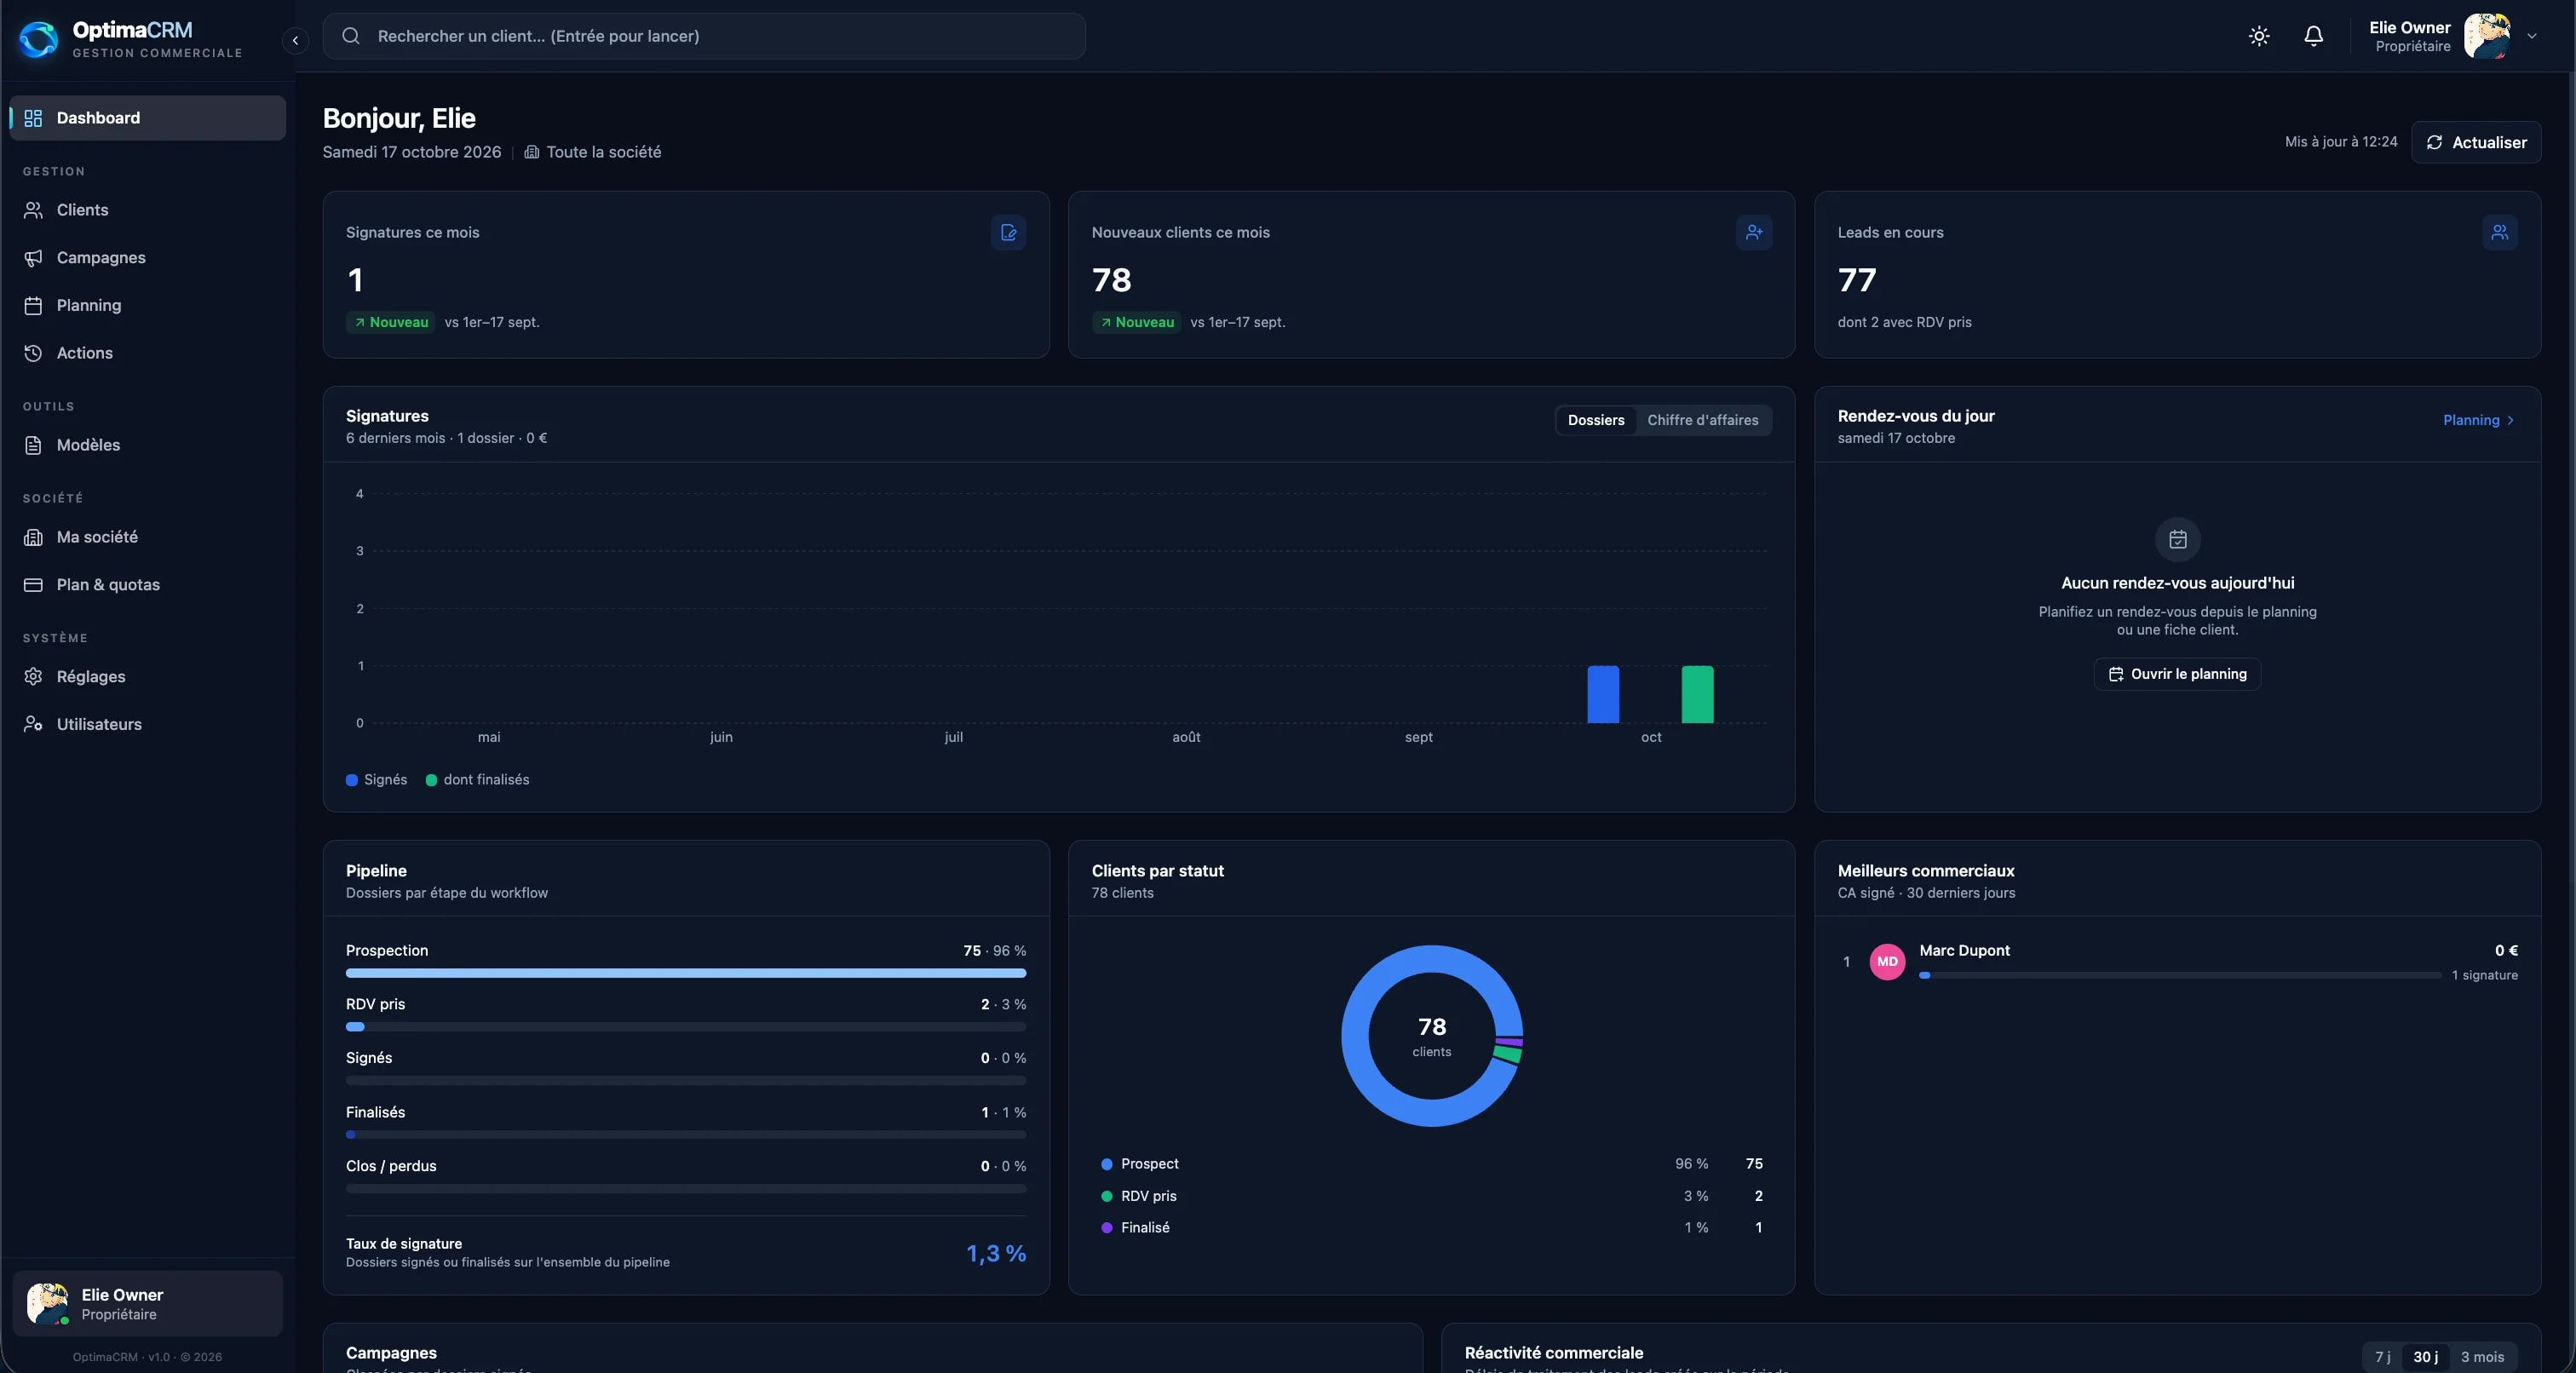Viewport: 2576px width, 1373px height.
Task: Click the Prospection progress bar
Action: [x=686, y=973]
